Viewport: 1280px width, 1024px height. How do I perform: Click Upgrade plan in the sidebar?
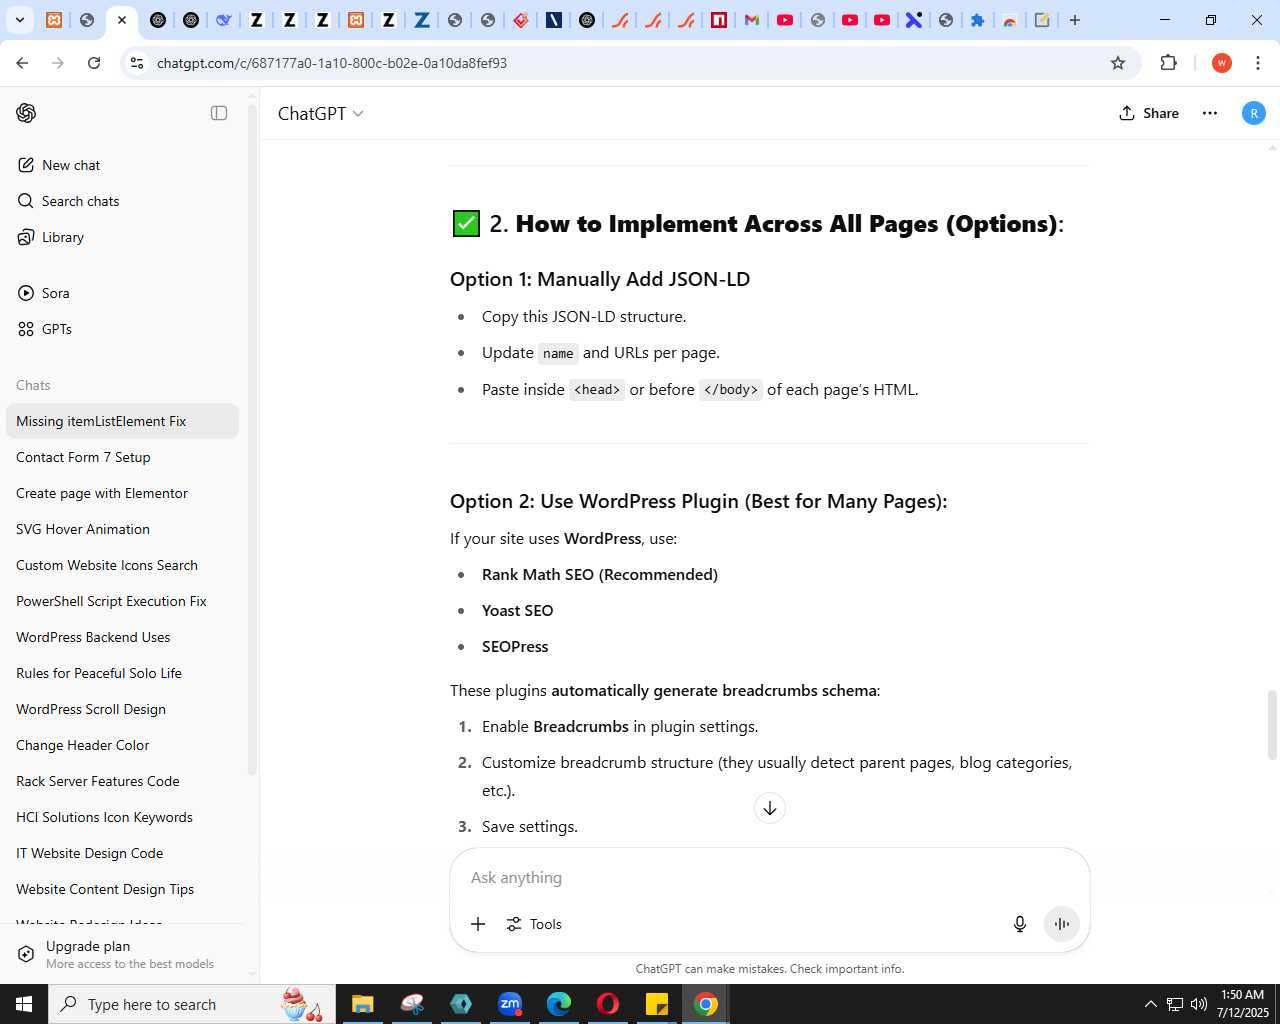122,954
